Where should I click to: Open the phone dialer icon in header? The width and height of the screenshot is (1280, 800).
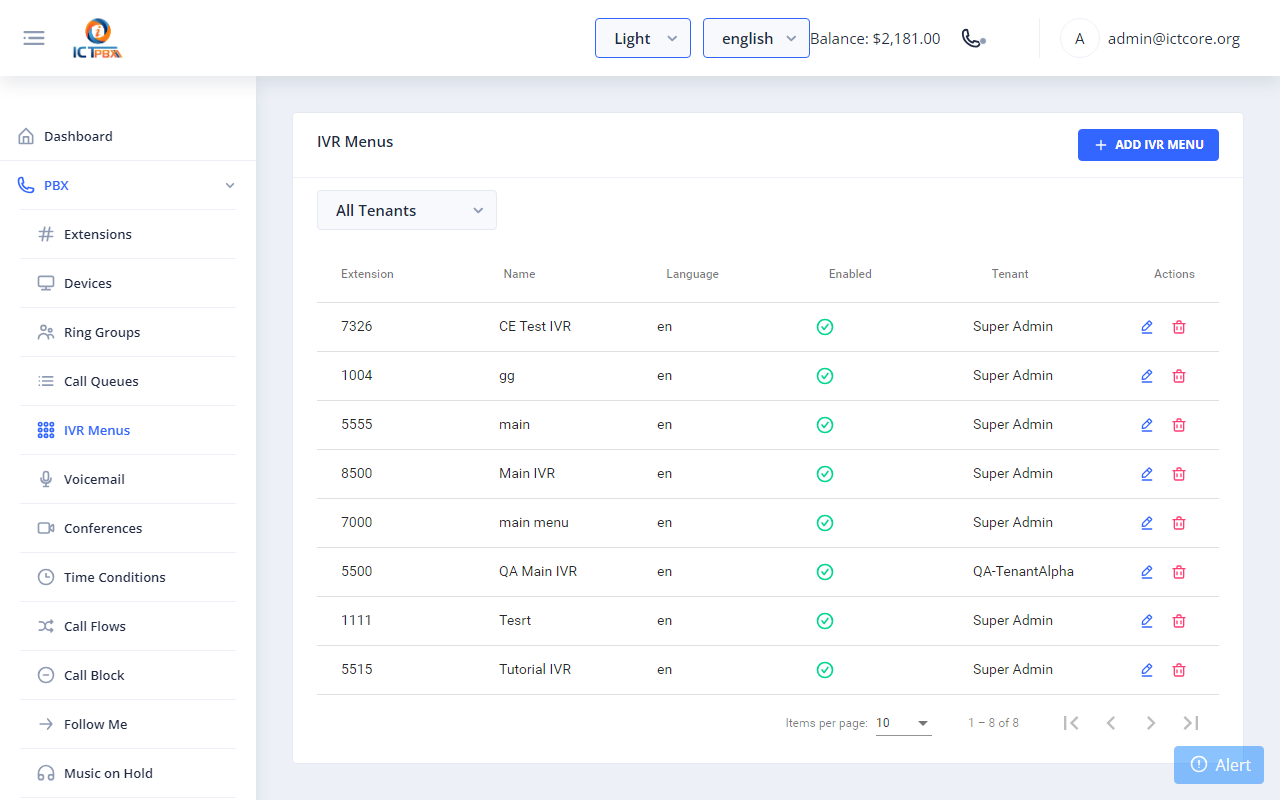tap(973, 38)
